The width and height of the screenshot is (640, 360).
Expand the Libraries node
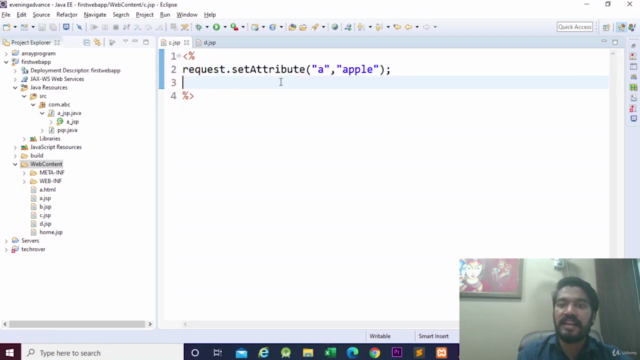point(24,139)
